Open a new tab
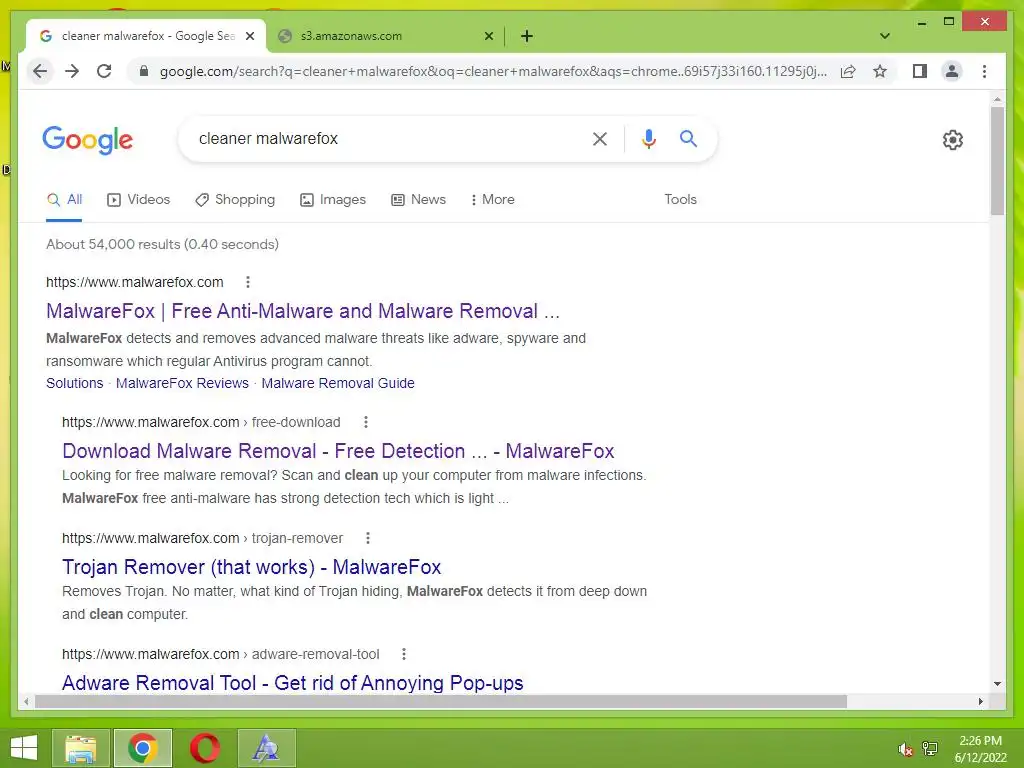Viewport: 1024px width, 768px height. pos(527,36)
